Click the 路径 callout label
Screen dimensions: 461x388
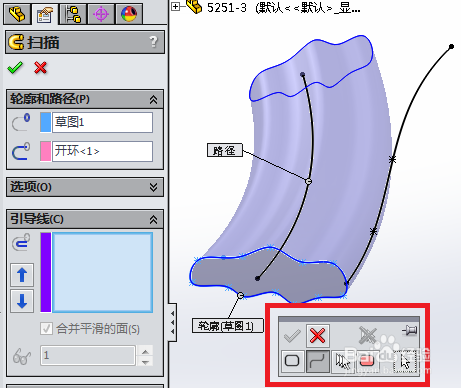click(x=225, y=150)
